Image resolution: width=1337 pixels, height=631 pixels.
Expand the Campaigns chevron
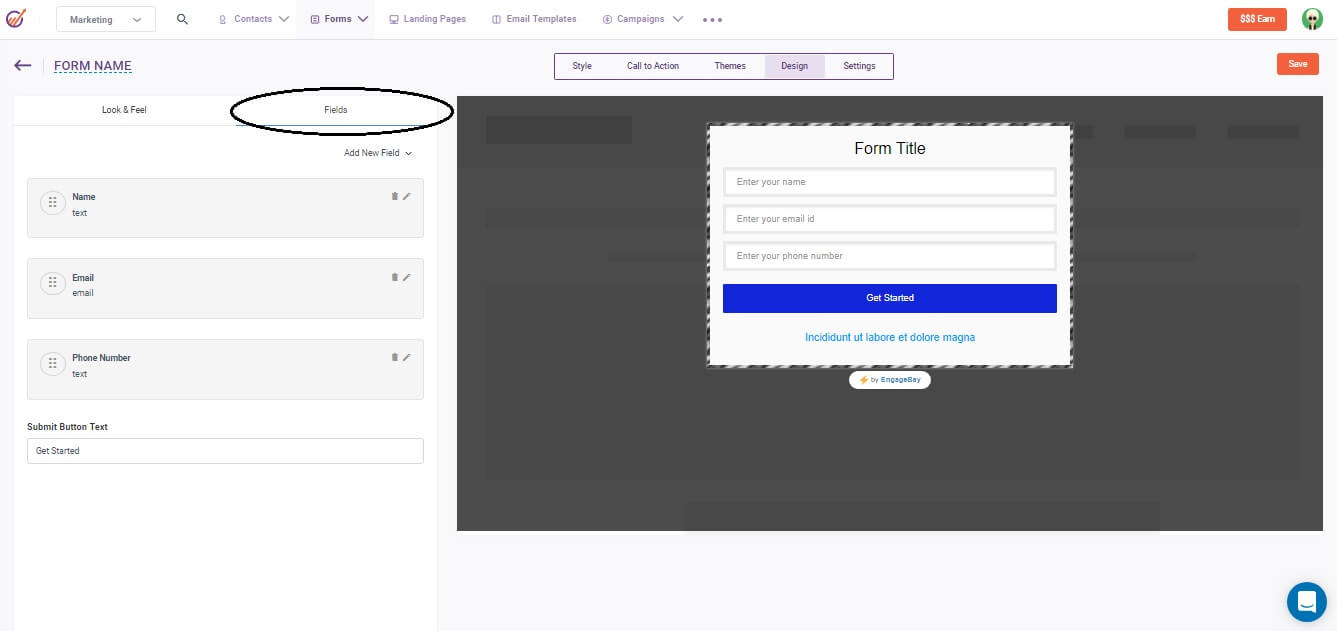click(x=677, y=18)
